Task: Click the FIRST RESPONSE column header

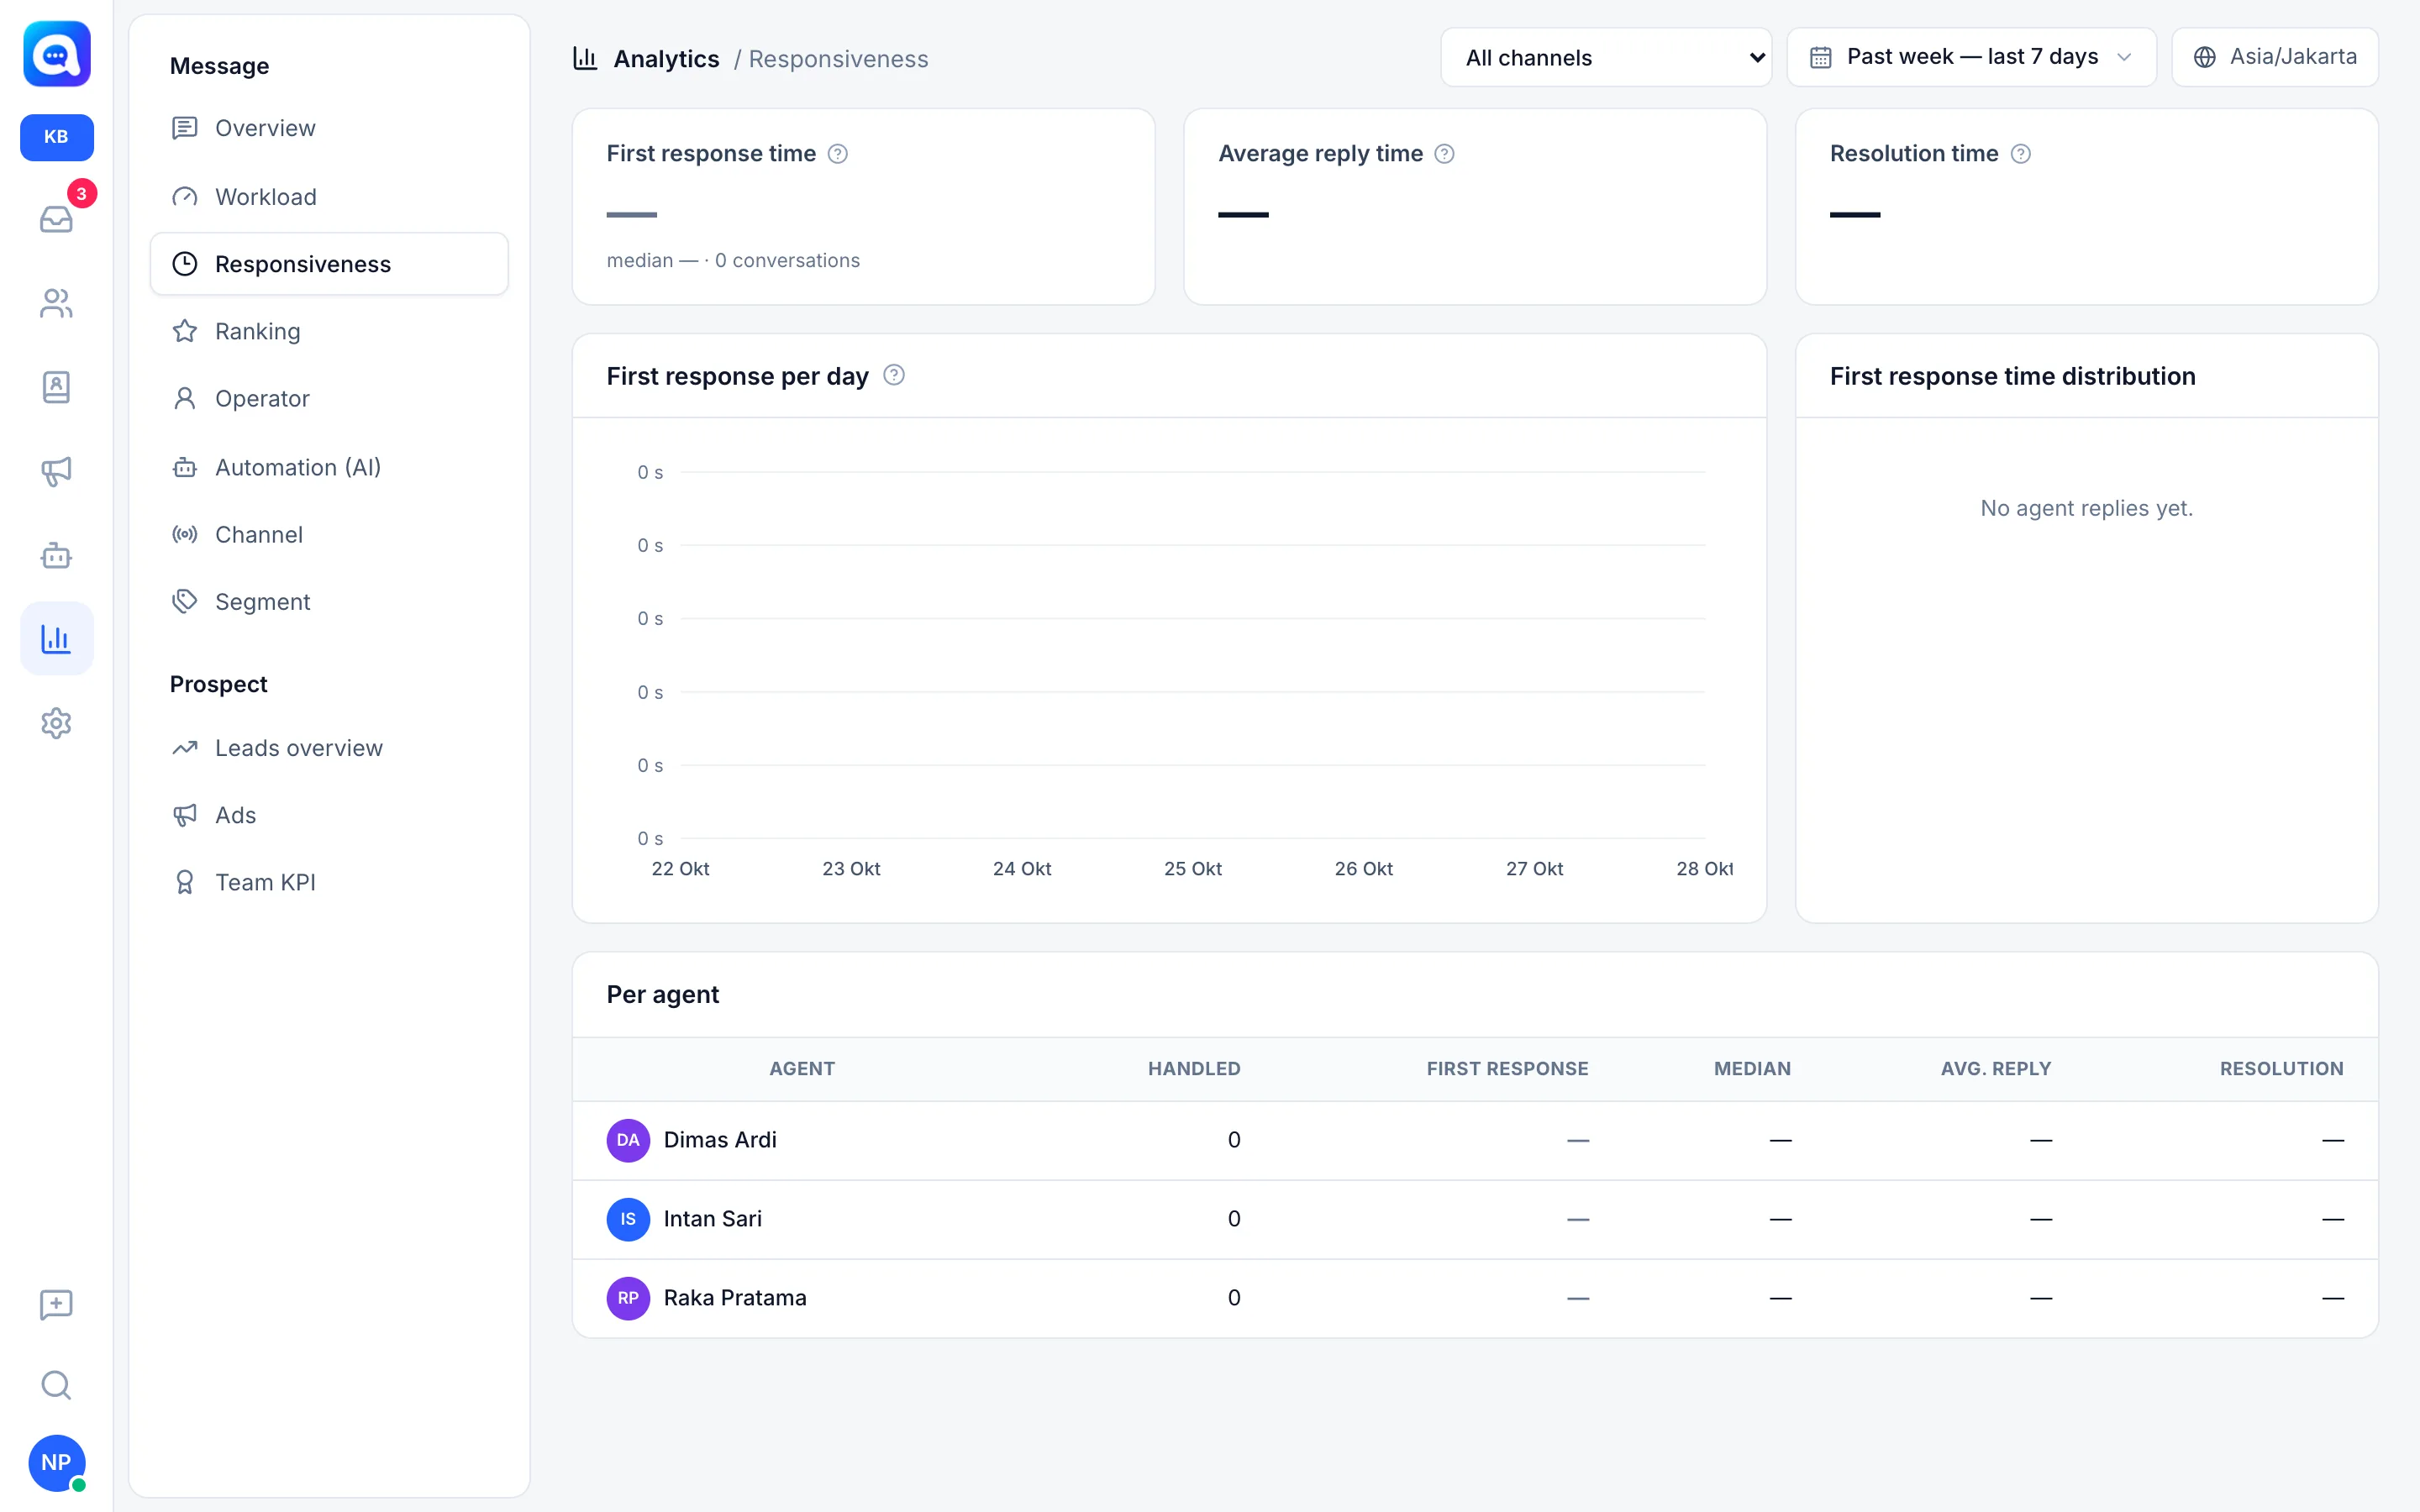Action: [x=1507, y=1069]
